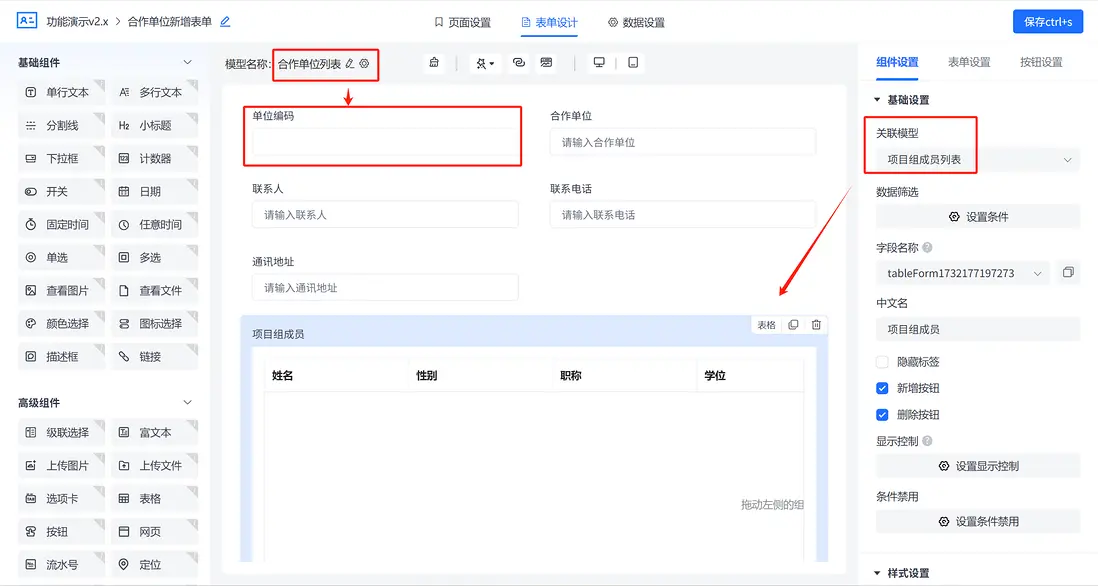Image resolution: width=1098 pixels, height=586 pixels.
Task: Select the 级联选择 component
Action: pyautogui.click(x=61, y=433)
